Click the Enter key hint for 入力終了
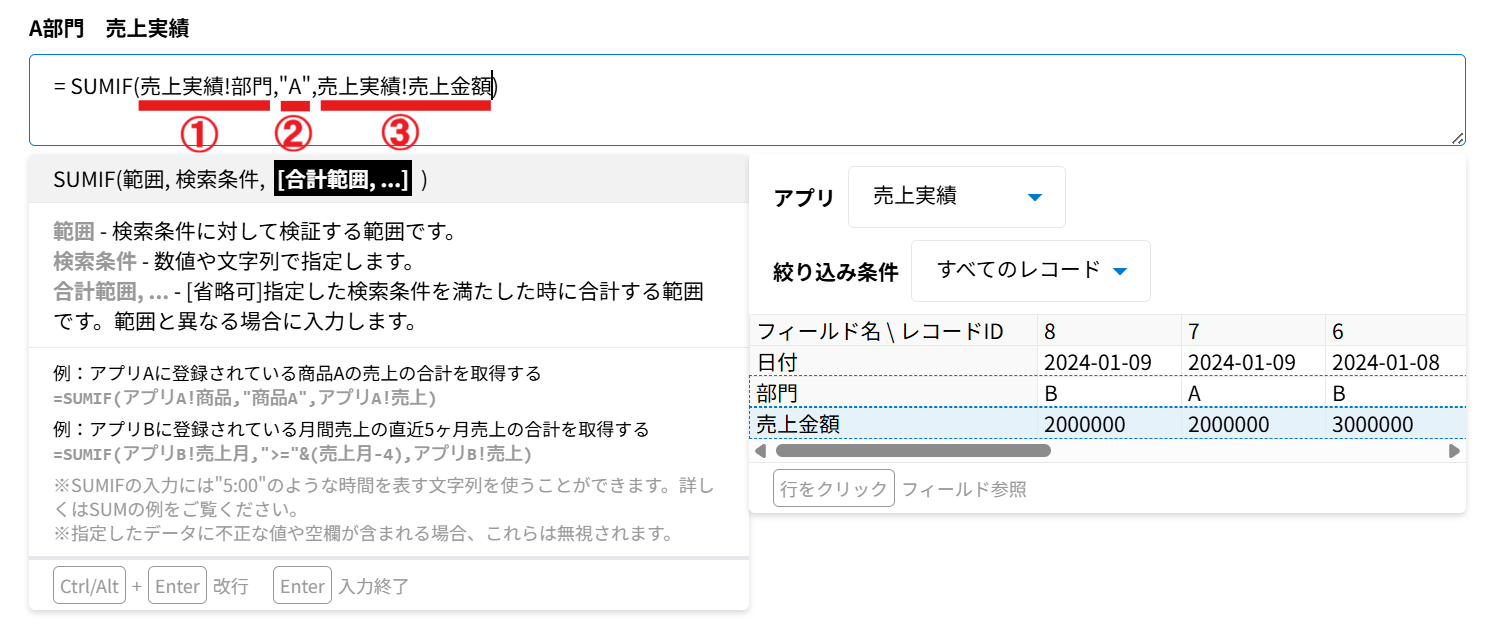Viewport: 1497px width, 639px height. [x=302, y=586]
